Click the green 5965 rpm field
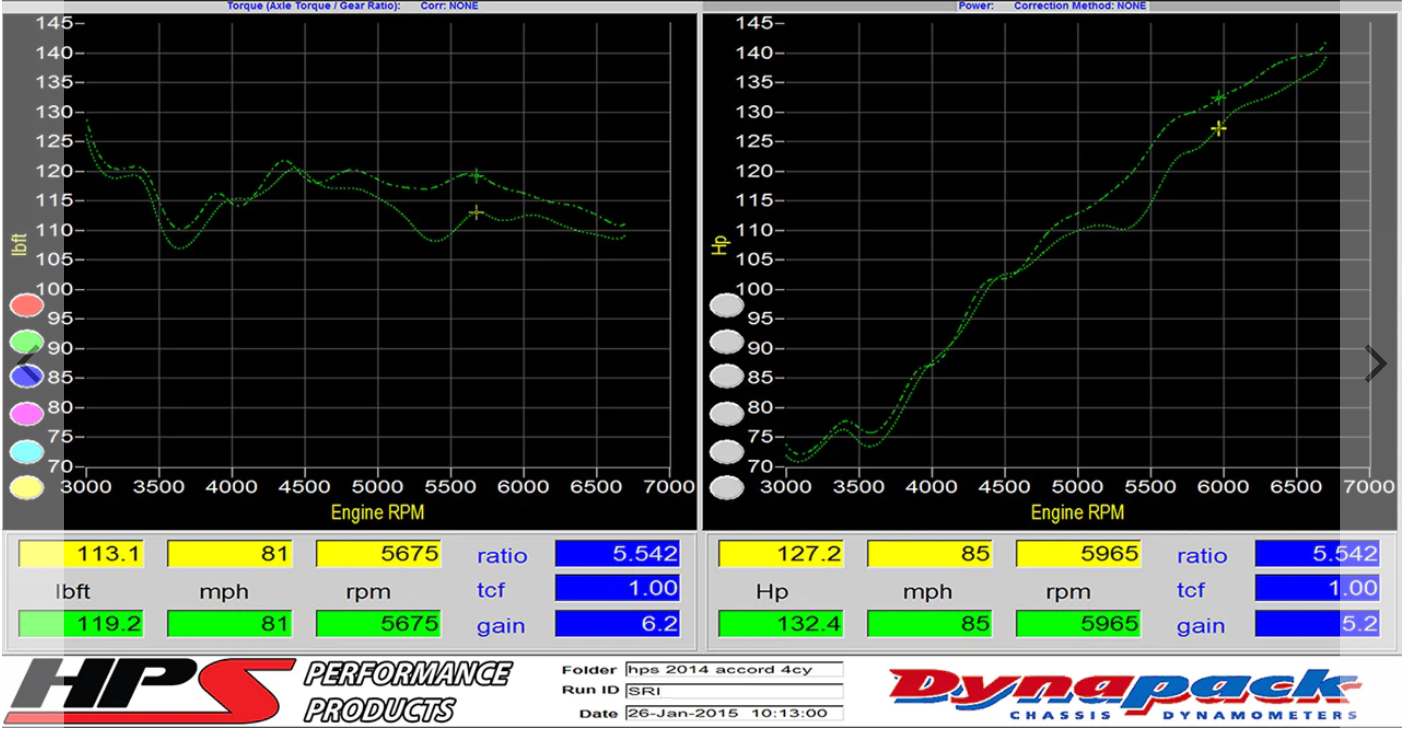 (1078, 624)
